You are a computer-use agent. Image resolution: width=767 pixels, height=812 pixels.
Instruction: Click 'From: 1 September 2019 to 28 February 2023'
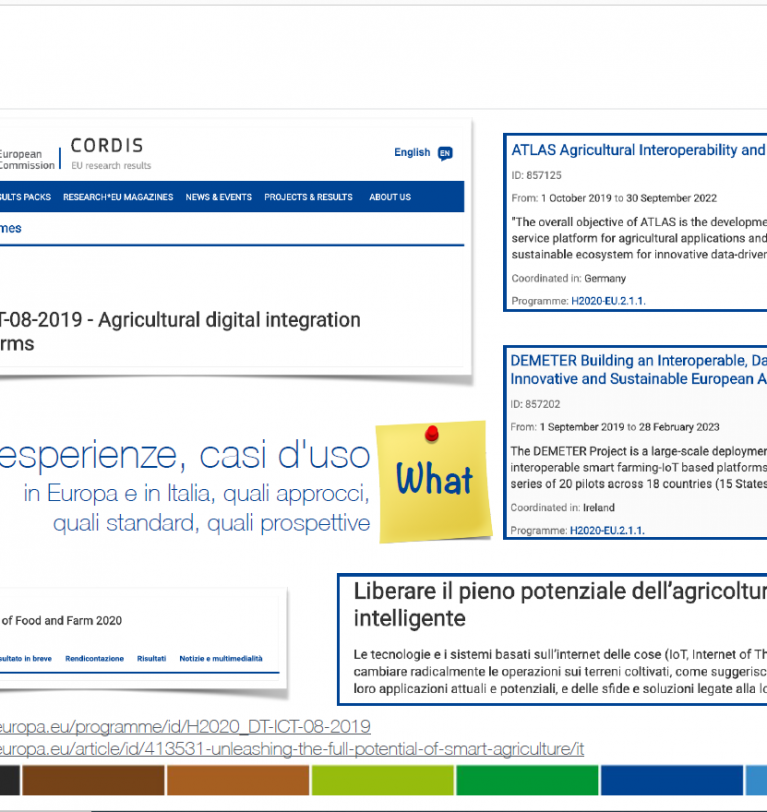pos(615,427)
